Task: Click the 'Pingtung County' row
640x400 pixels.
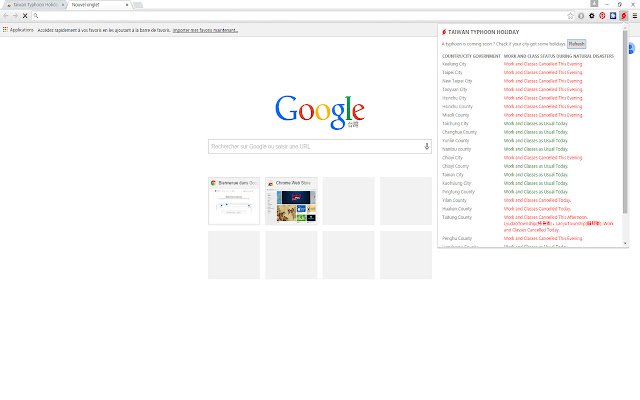Action: coord(529,192)
